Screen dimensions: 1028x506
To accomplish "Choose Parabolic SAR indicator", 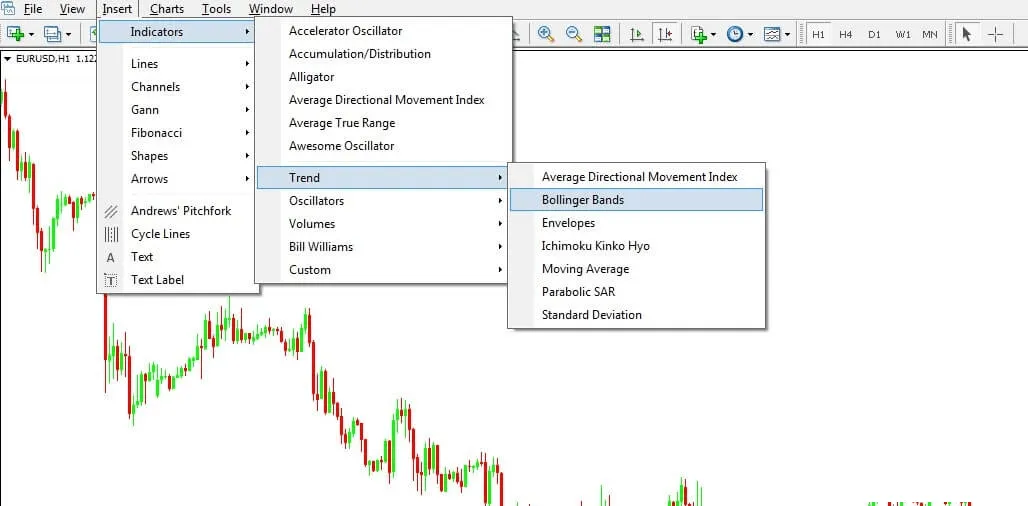I will pos(636,292).
